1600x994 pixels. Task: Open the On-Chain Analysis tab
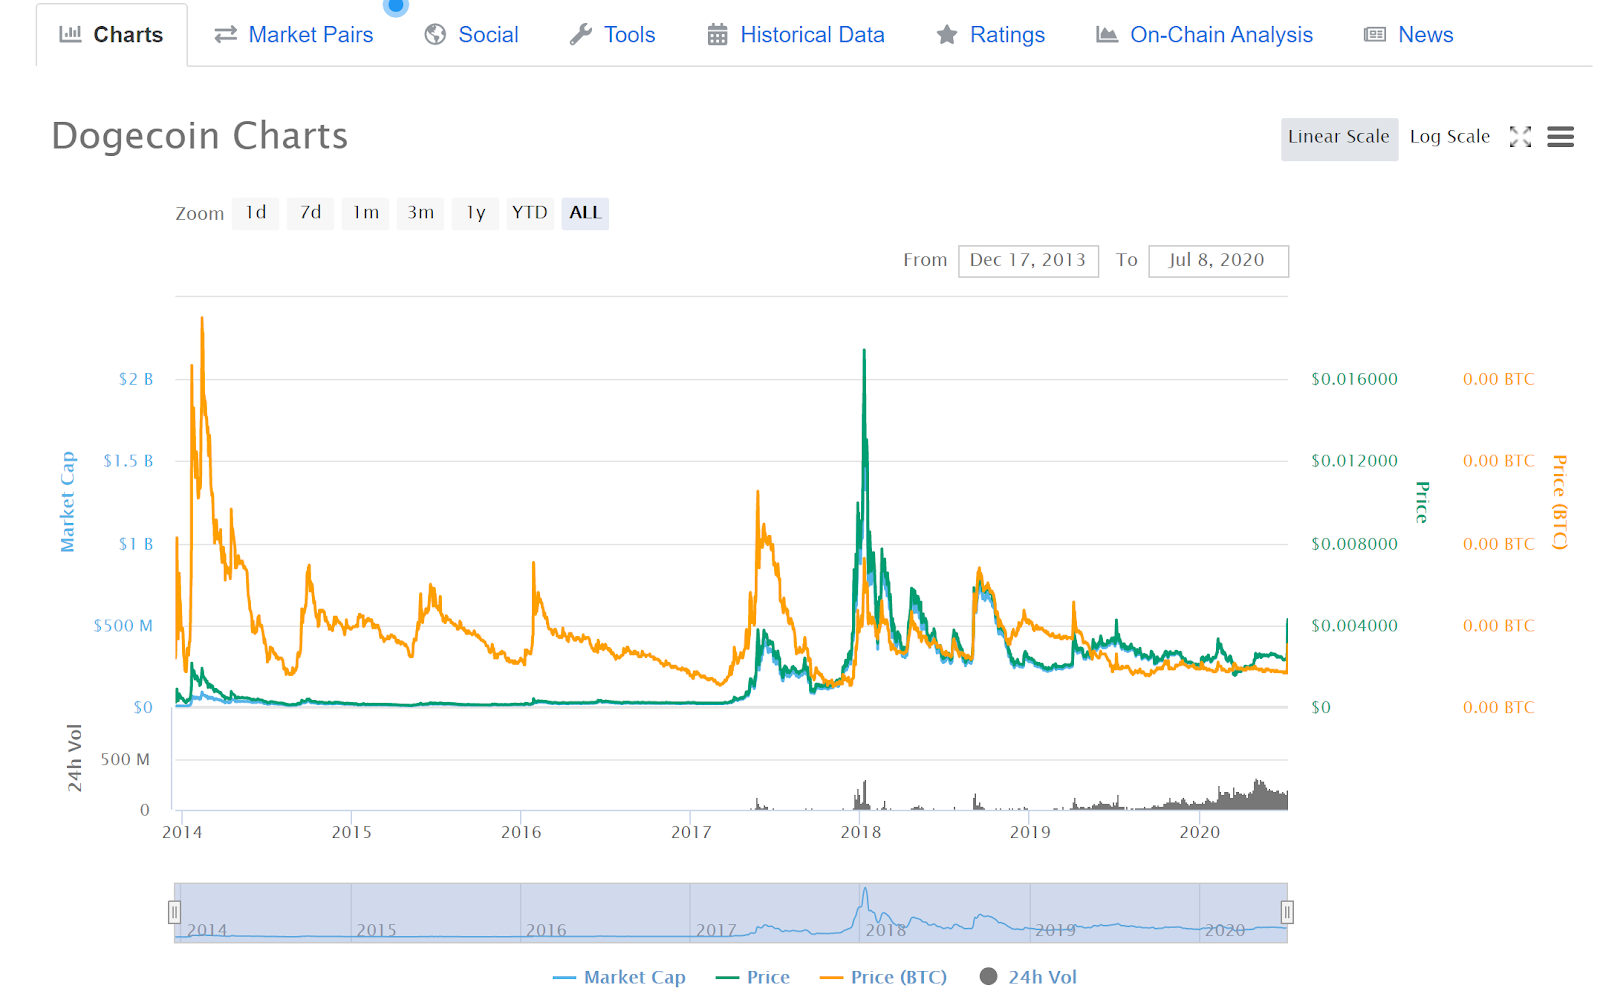[x=1204, y=35]
